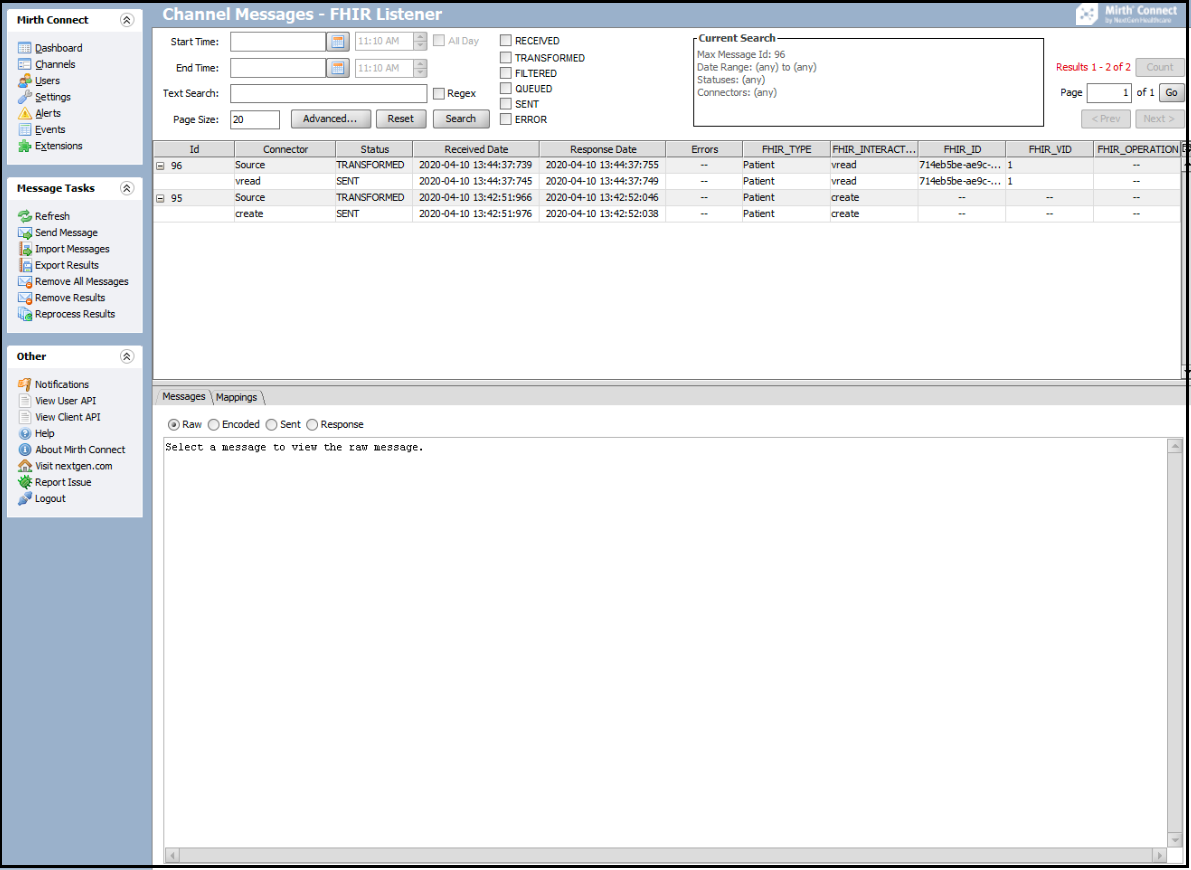Click the View User API icon
1191x870 pixels.
point(24,400)
